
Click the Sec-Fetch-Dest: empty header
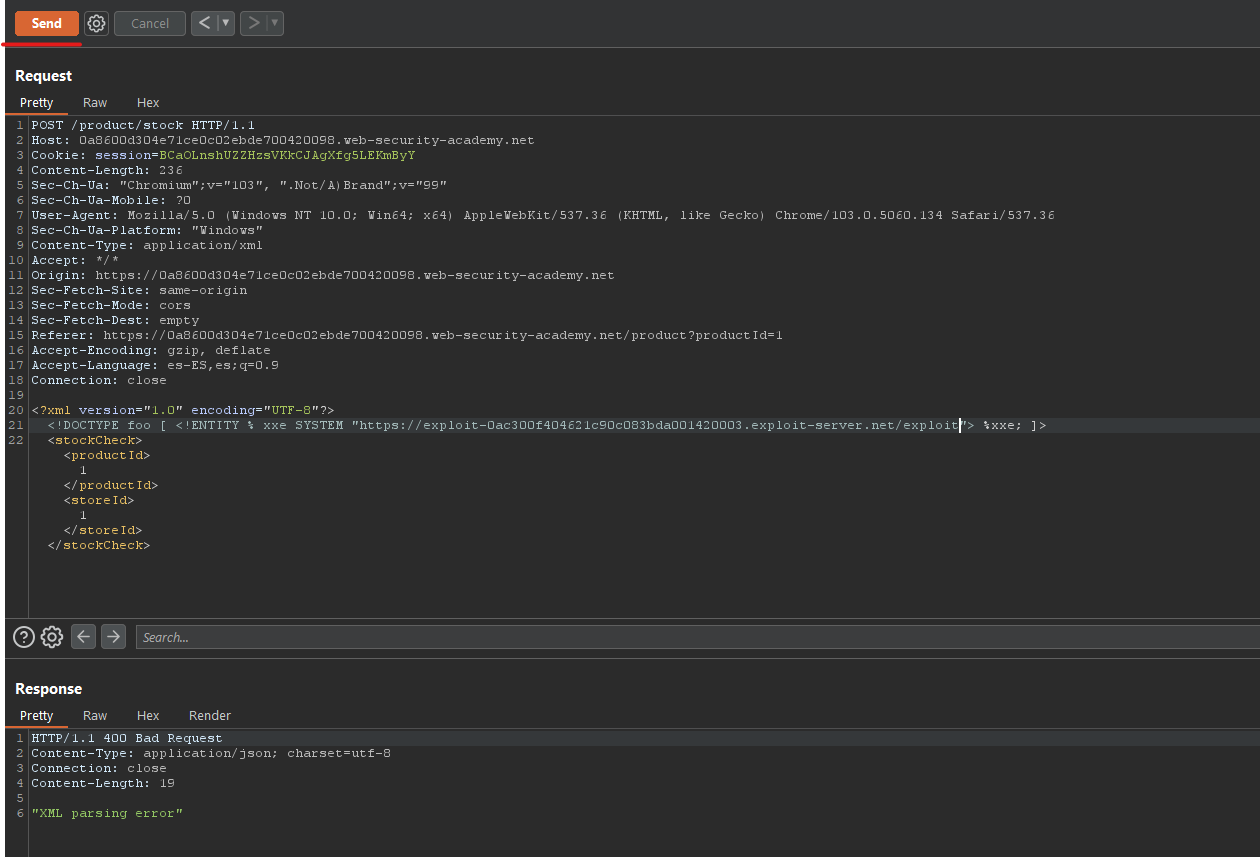point(115,320)
